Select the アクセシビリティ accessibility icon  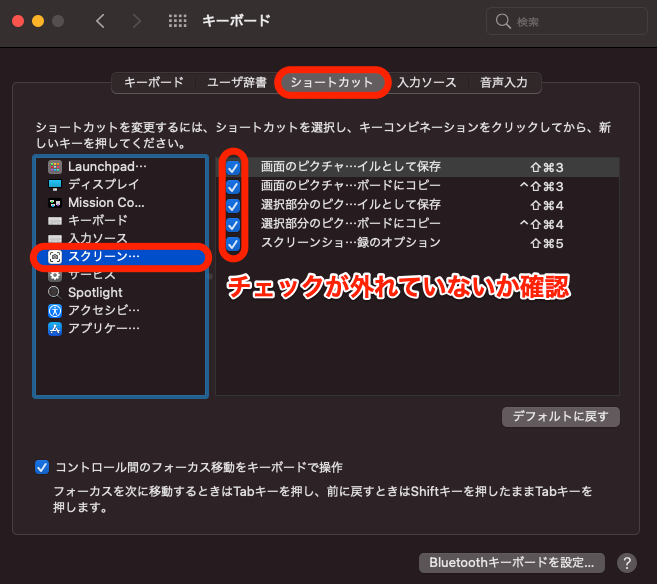point(55,310)
